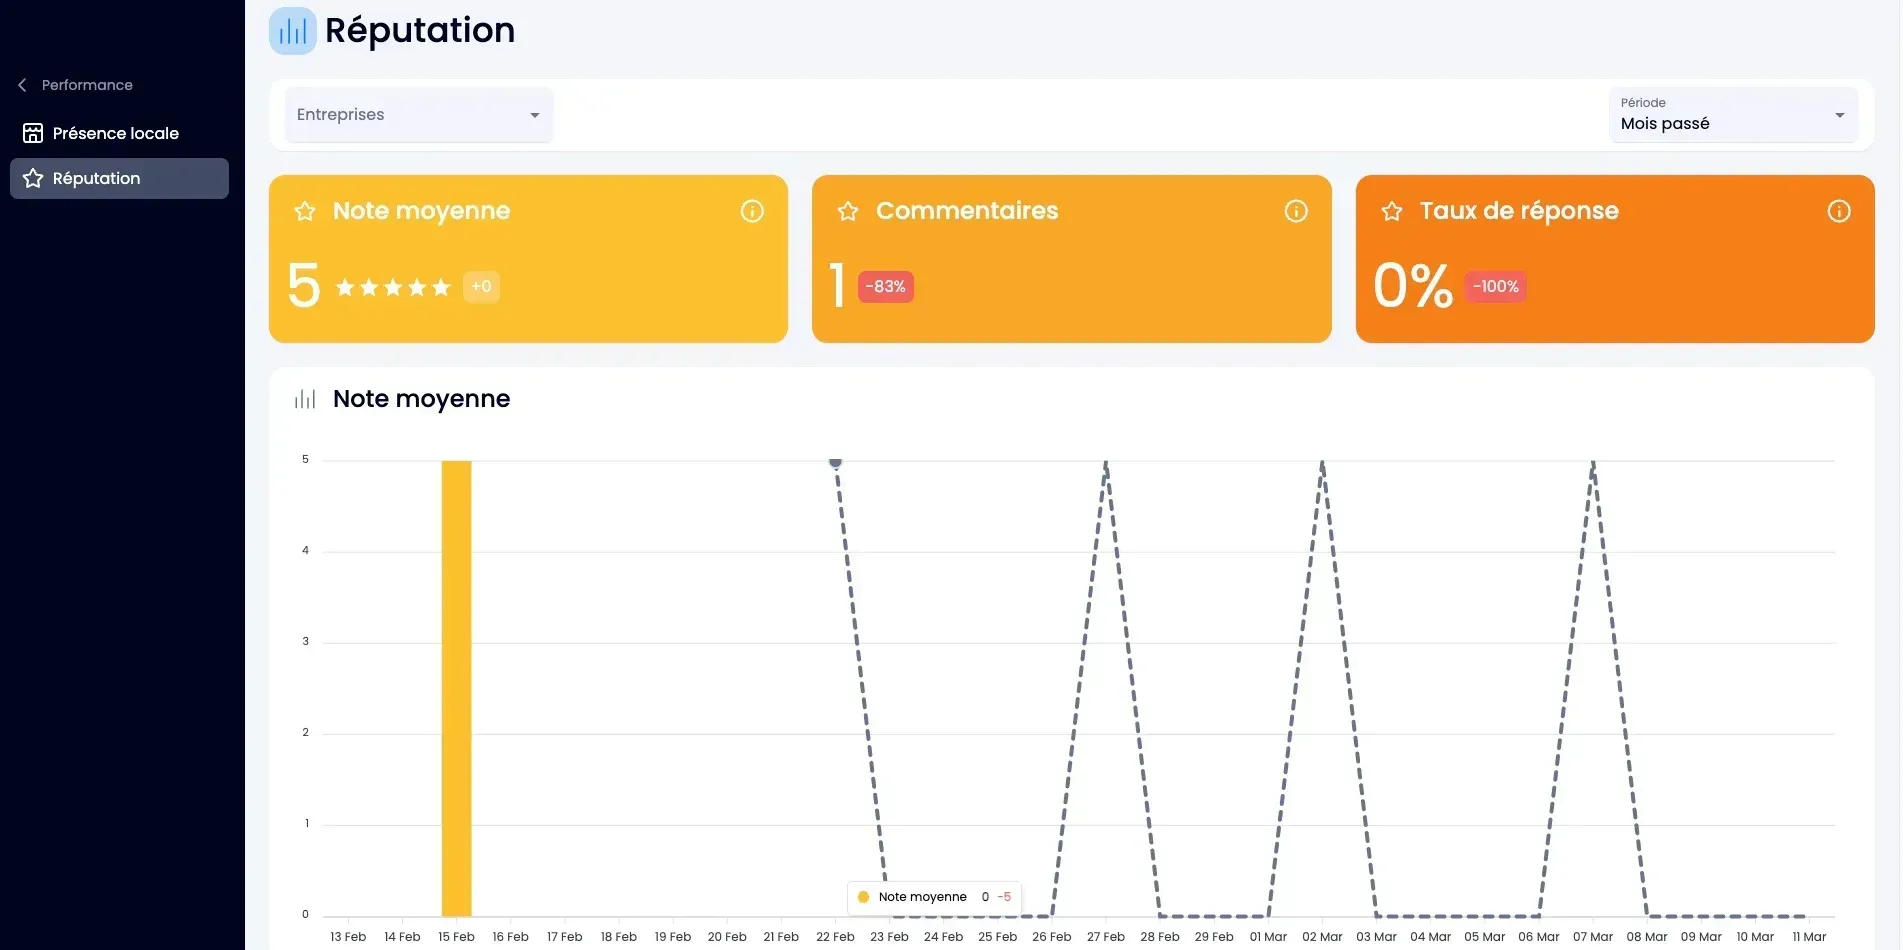Click the star icon on Taux de réponse card
The image size is (1903, 950).
[1392, 211]
